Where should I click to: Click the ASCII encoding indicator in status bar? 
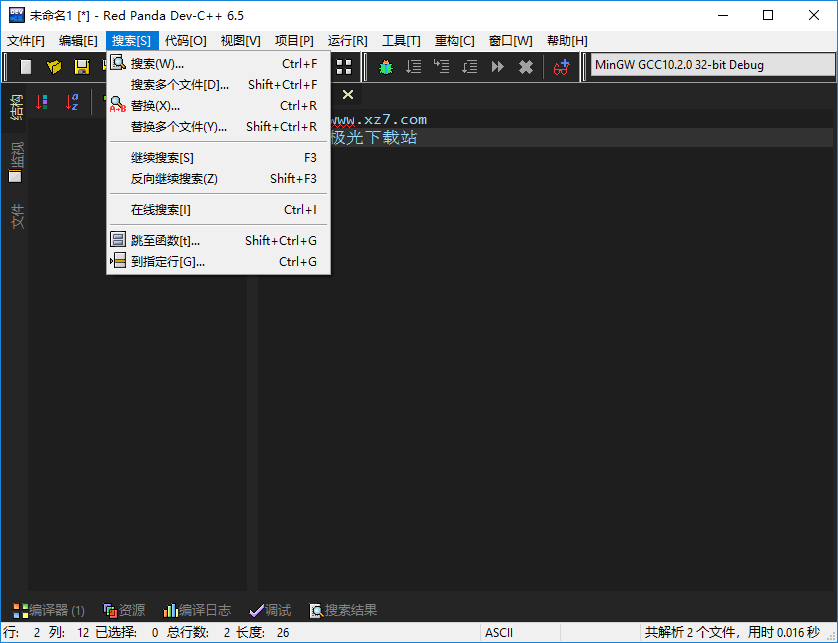(499, 632)
